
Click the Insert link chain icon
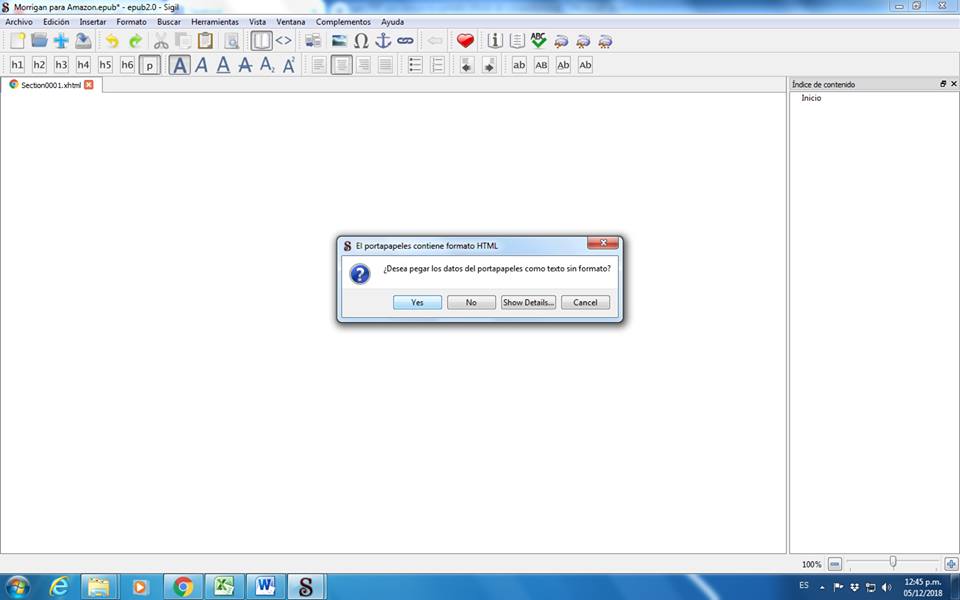(405, 41)
